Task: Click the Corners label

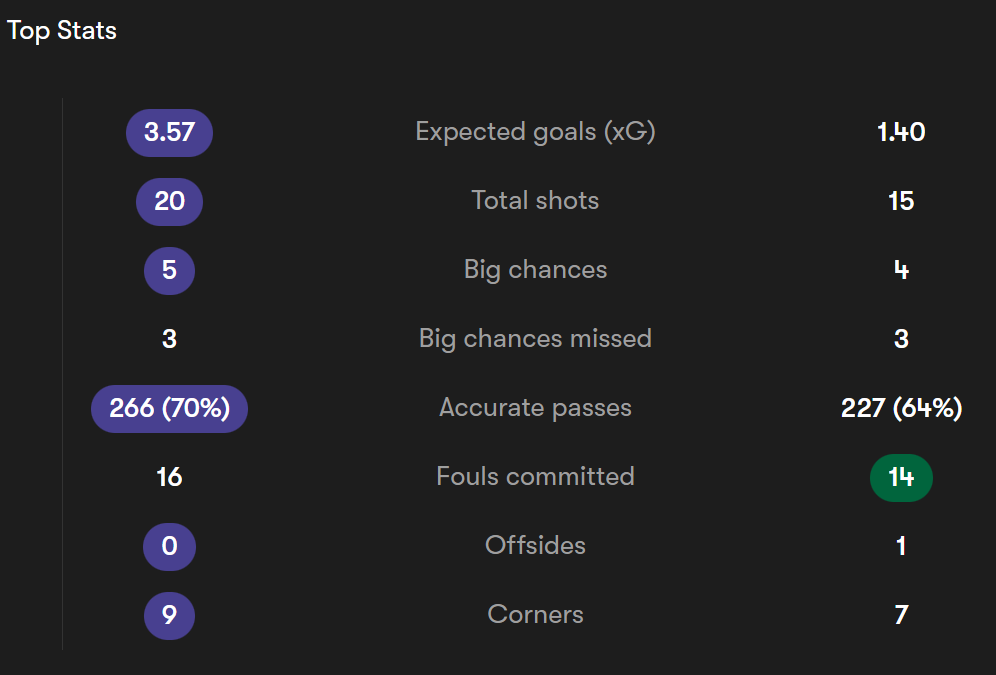Action: click(535, 615)
